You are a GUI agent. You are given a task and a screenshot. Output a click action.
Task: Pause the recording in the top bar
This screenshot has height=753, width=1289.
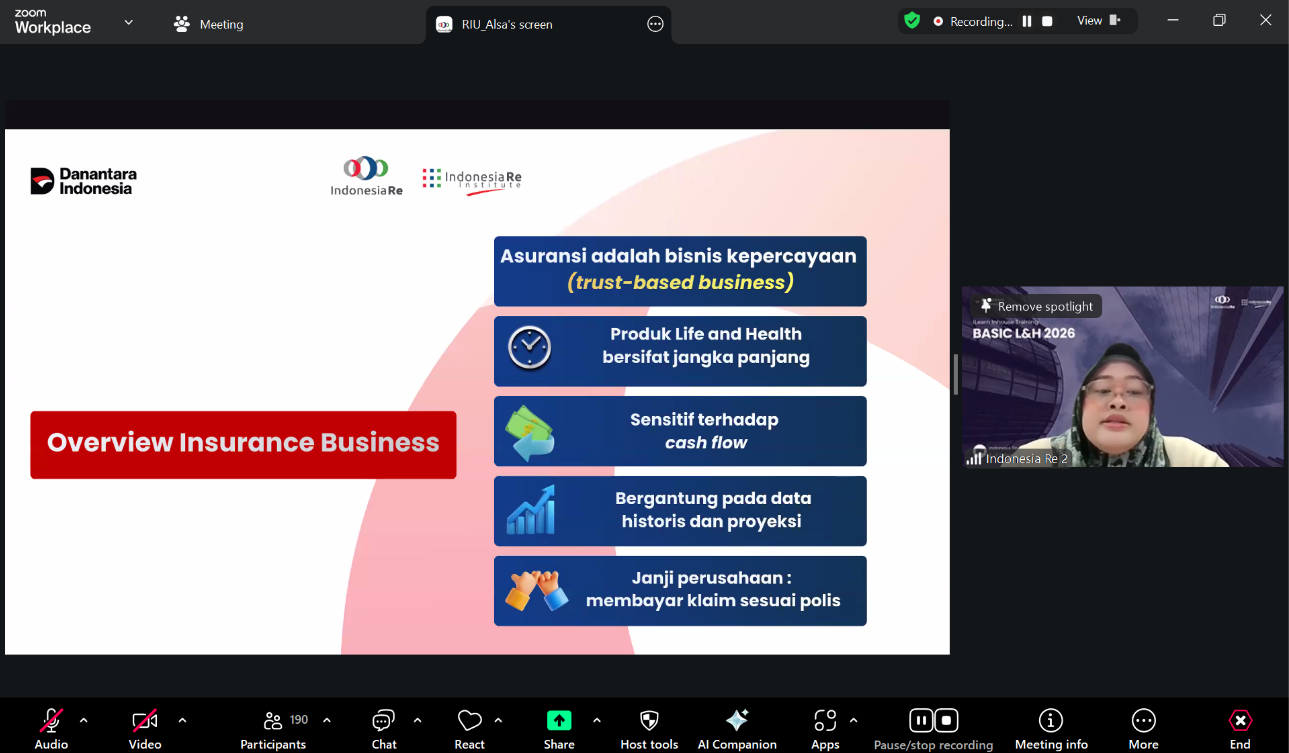tap(1026, 21)
